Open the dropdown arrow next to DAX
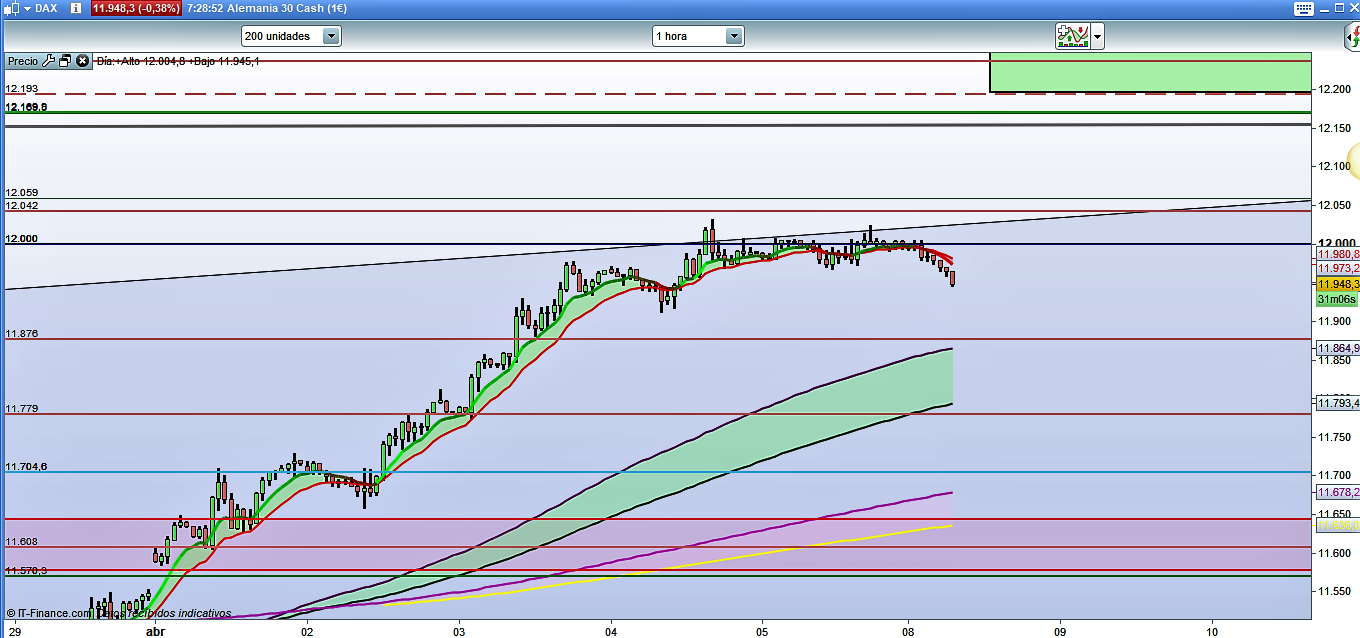The width and height of the screenshot is (1360, 638). click(25, 8)
